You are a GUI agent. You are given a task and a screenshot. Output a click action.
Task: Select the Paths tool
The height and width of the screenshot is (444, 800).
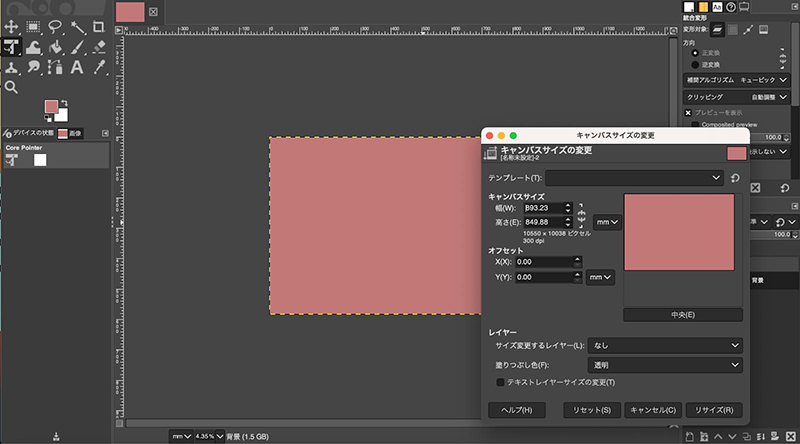tap(55, 67)
